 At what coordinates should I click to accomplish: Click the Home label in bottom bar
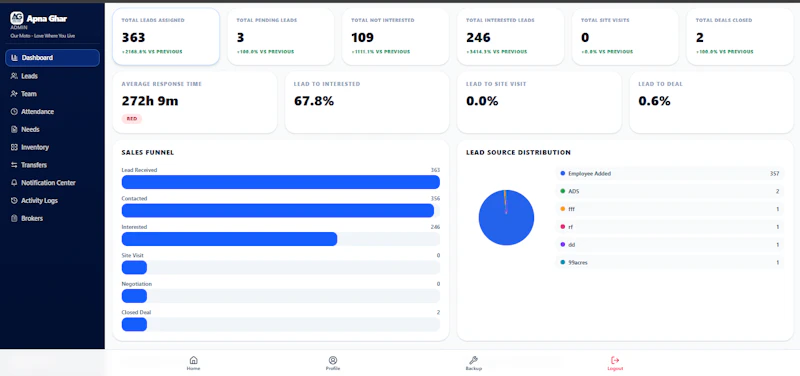[193, 368]
